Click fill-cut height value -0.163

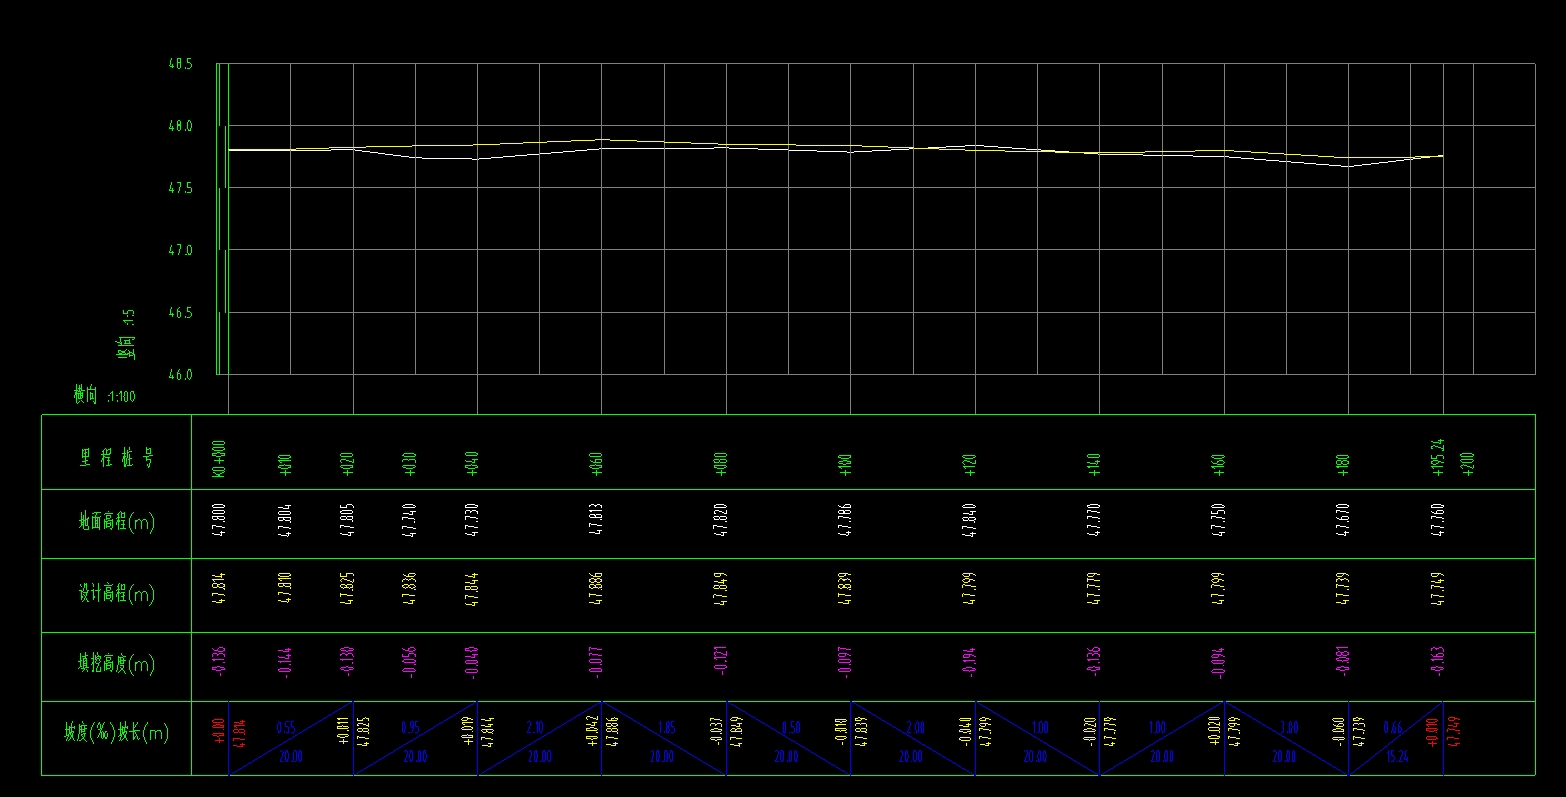tap(1438, 662)
